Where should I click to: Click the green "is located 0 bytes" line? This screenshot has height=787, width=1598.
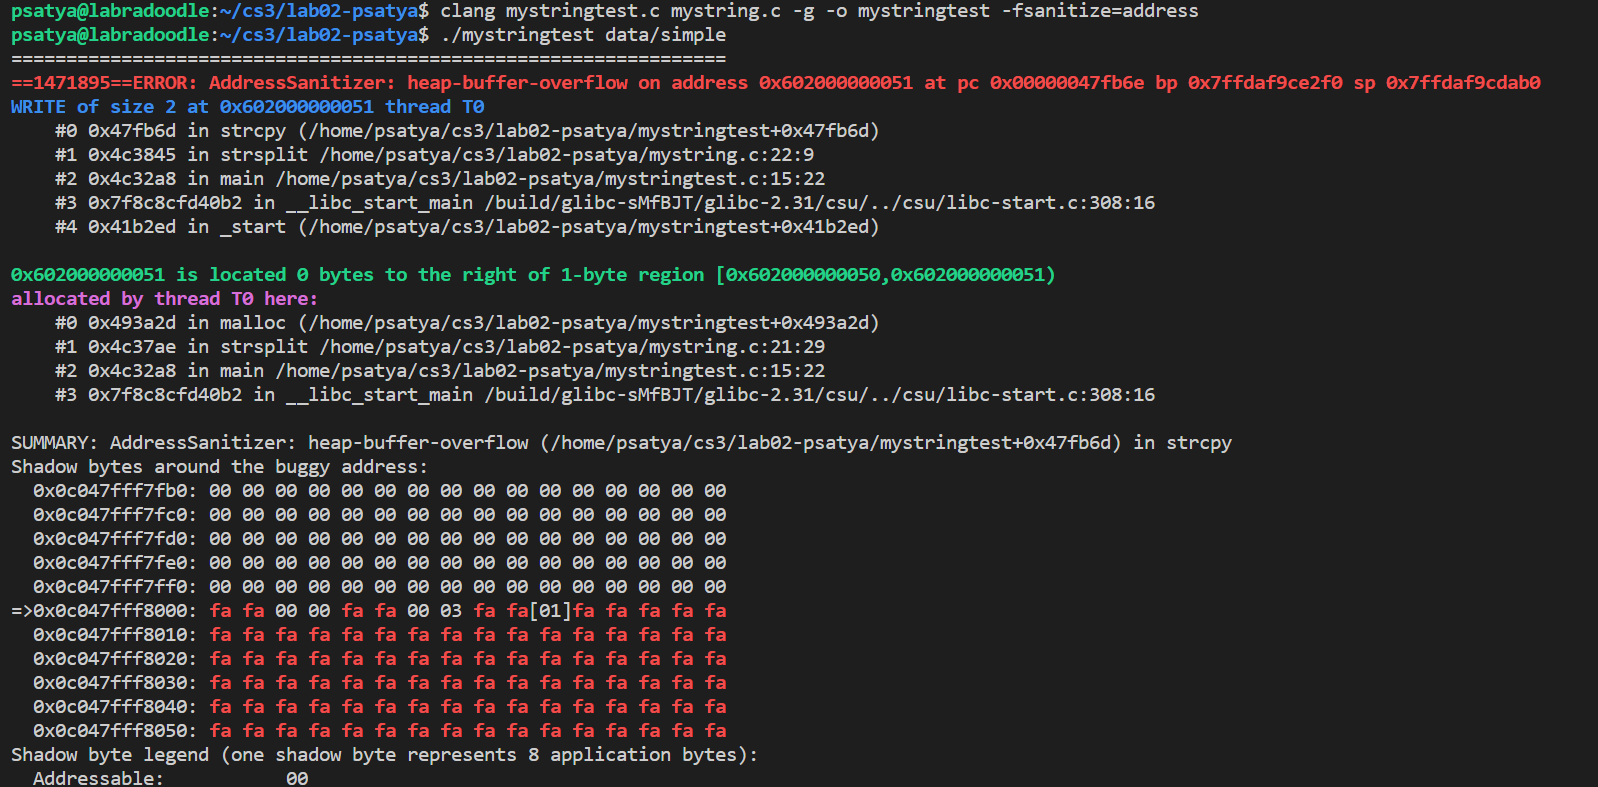point(532,275)
